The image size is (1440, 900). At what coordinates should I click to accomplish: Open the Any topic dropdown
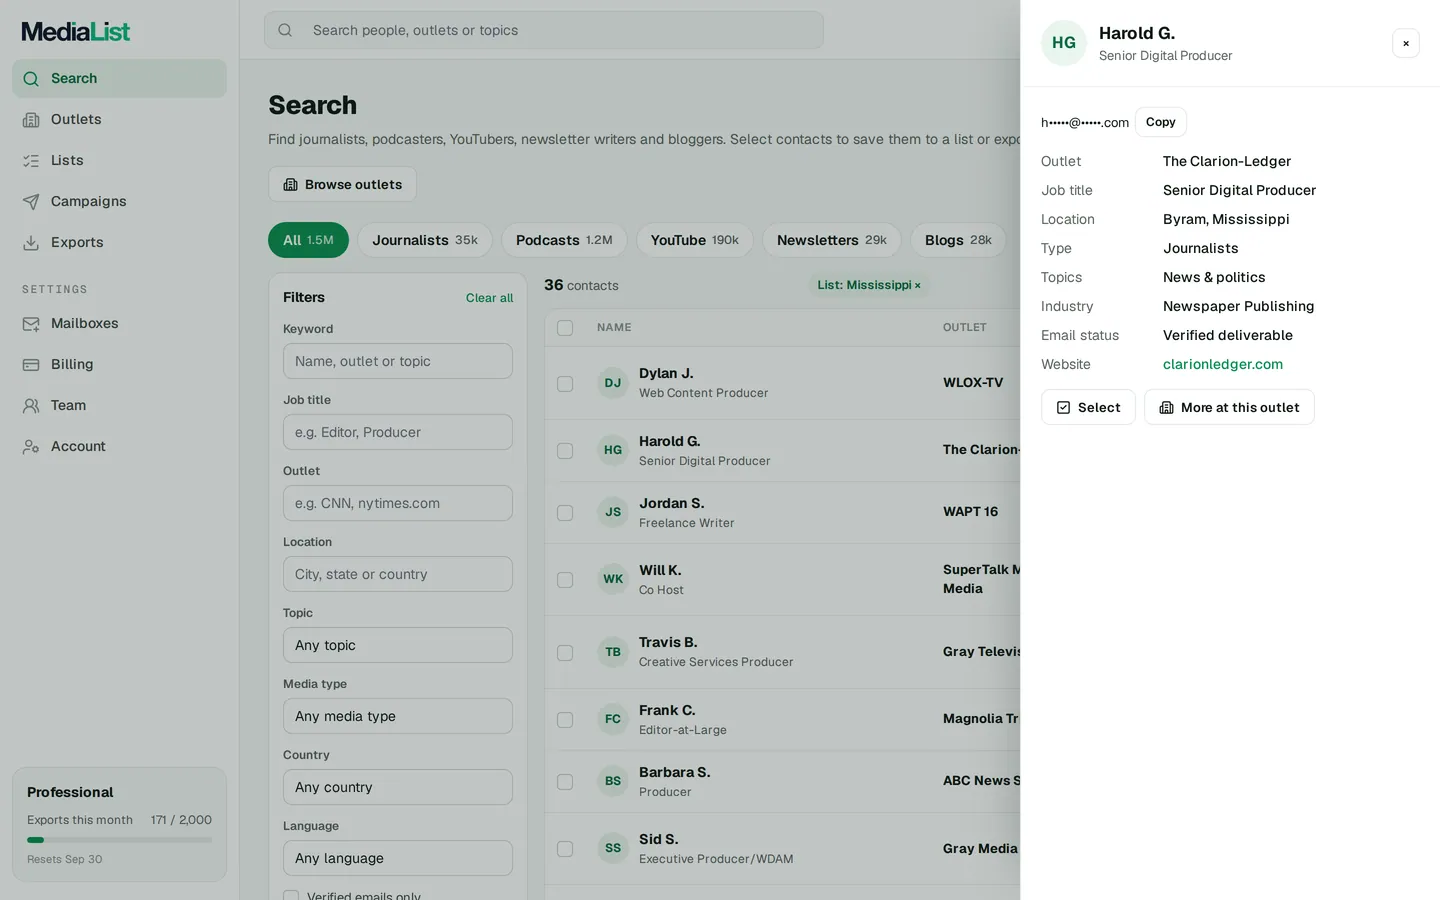(398, 645)
